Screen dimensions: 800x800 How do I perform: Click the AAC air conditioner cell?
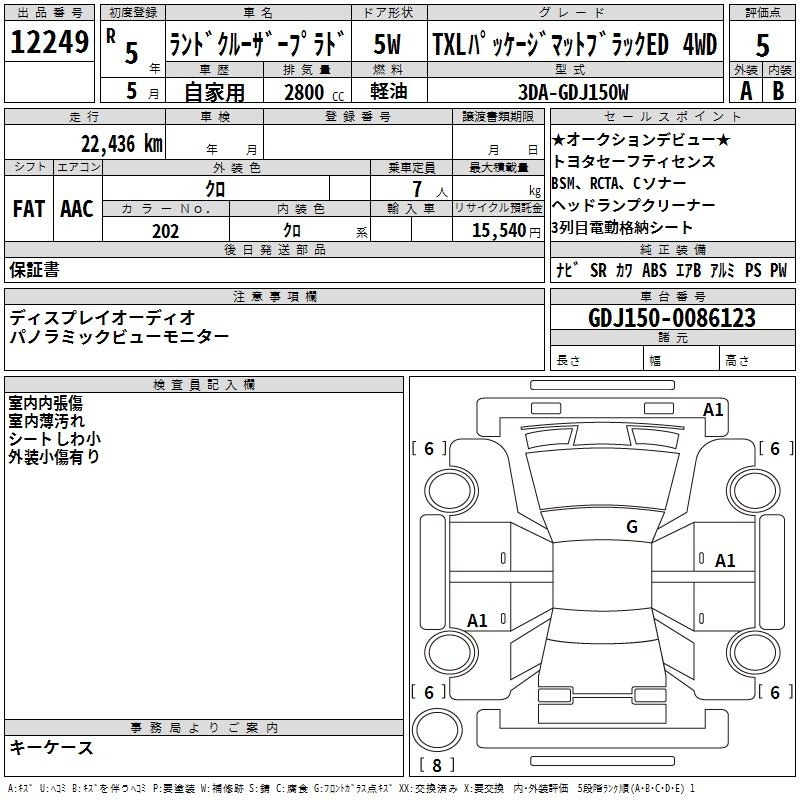click(x=77, y=208)
